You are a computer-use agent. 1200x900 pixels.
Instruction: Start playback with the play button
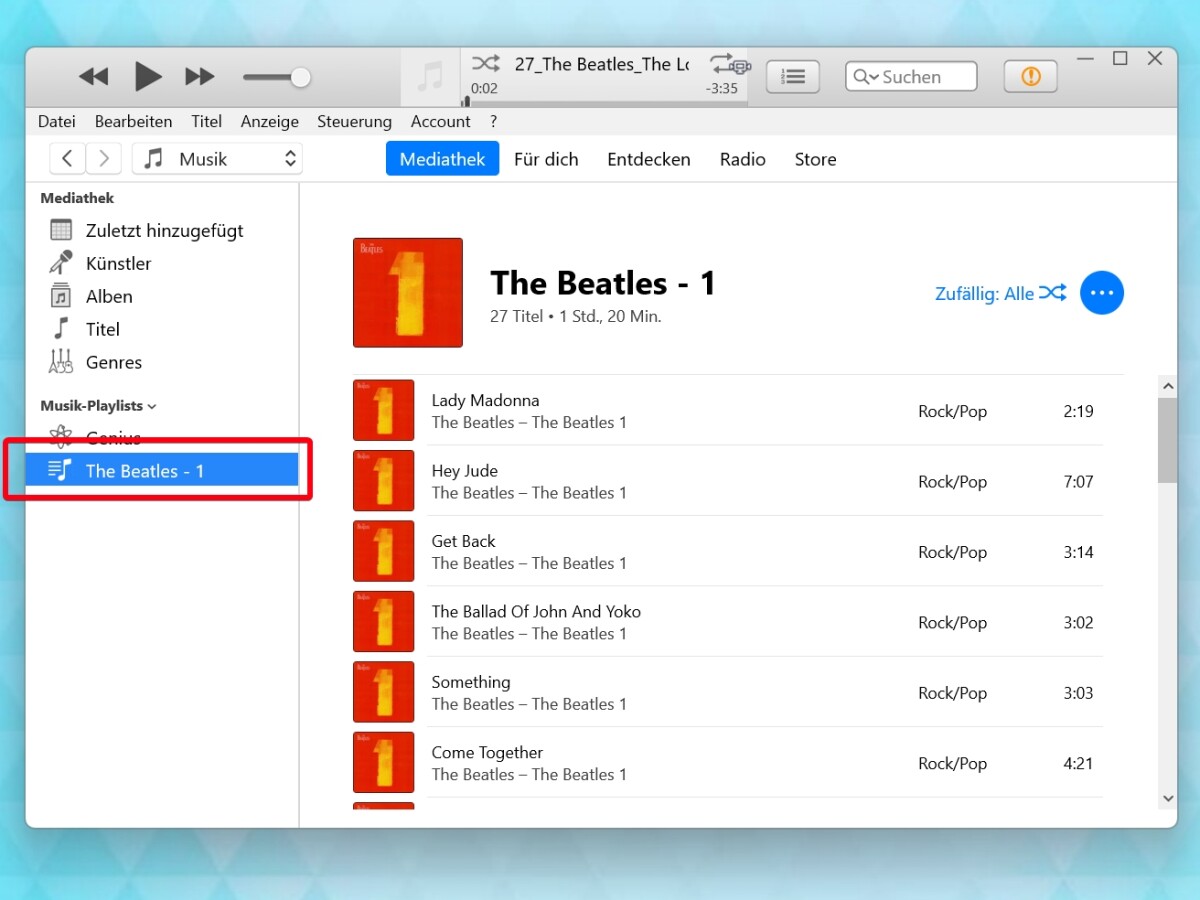click(148, 76)
